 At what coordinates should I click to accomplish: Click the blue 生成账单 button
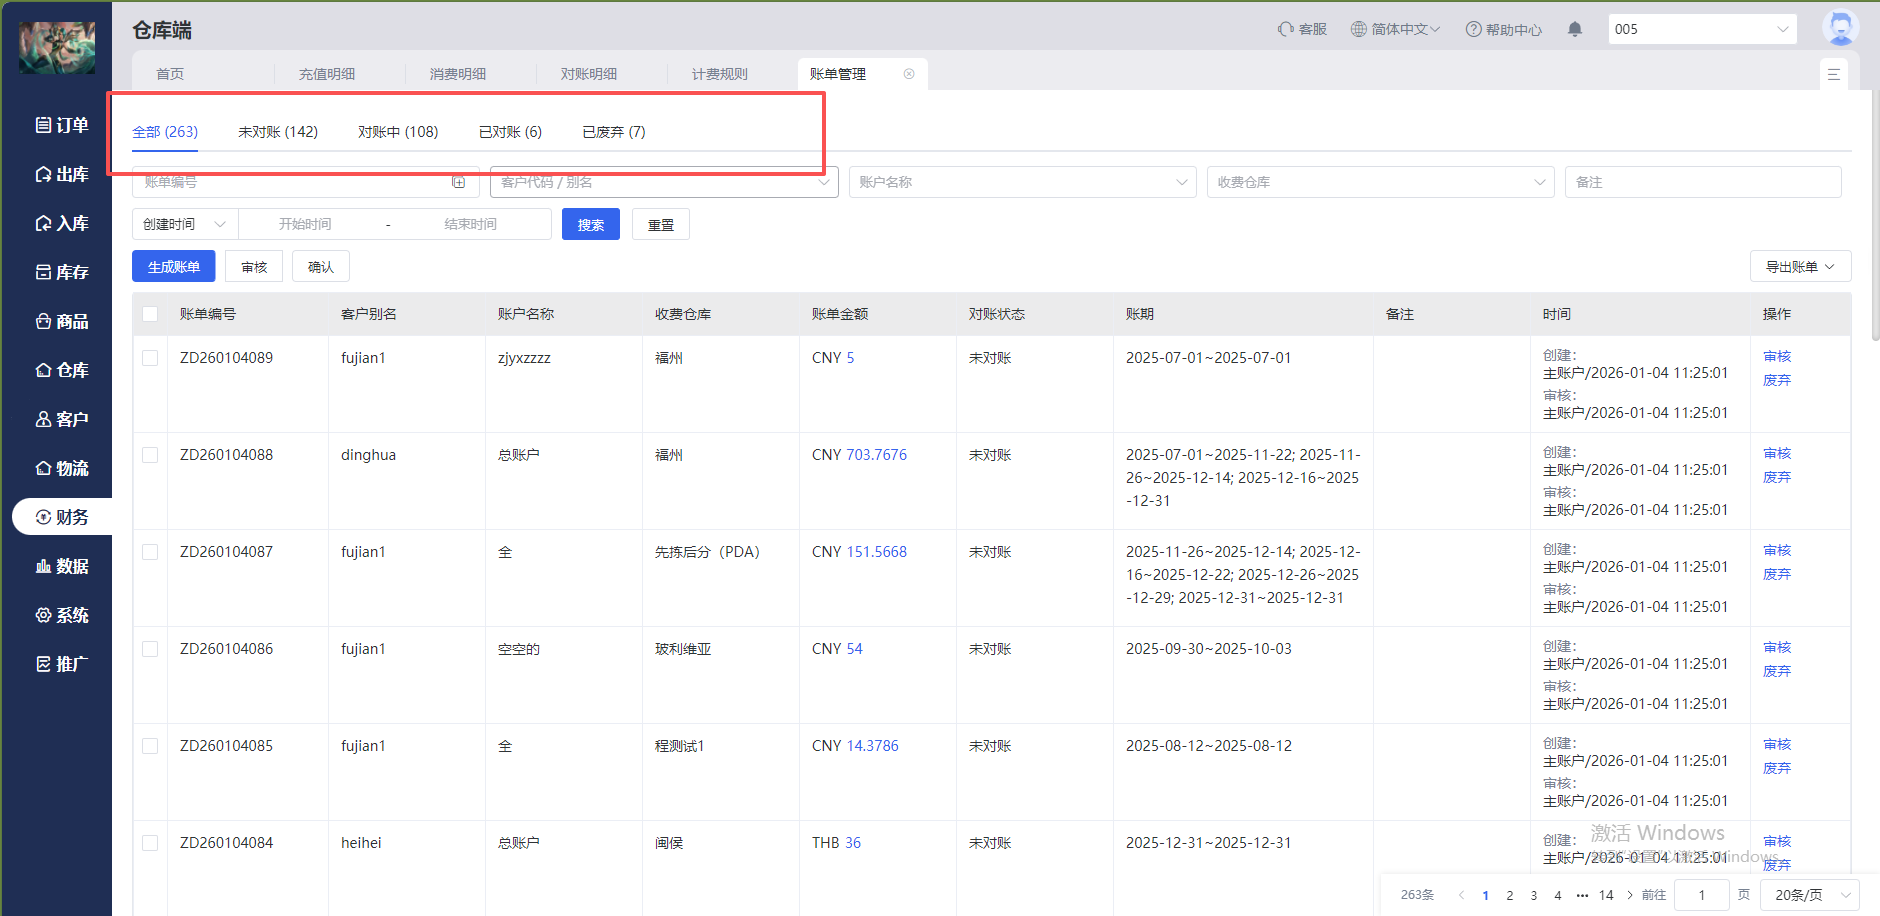pos(174,267)
